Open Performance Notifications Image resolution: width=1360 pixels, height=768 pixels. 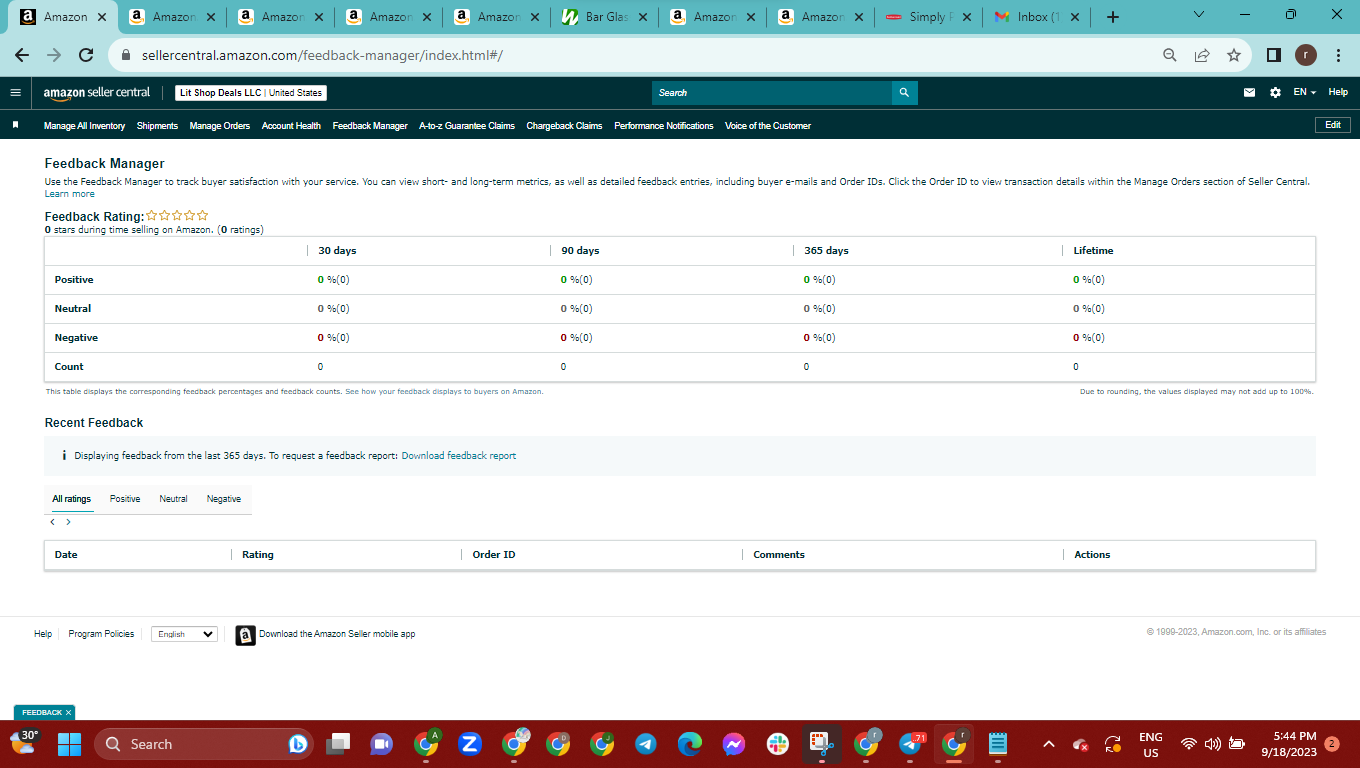pyautogui.click(x=664, y=126)
